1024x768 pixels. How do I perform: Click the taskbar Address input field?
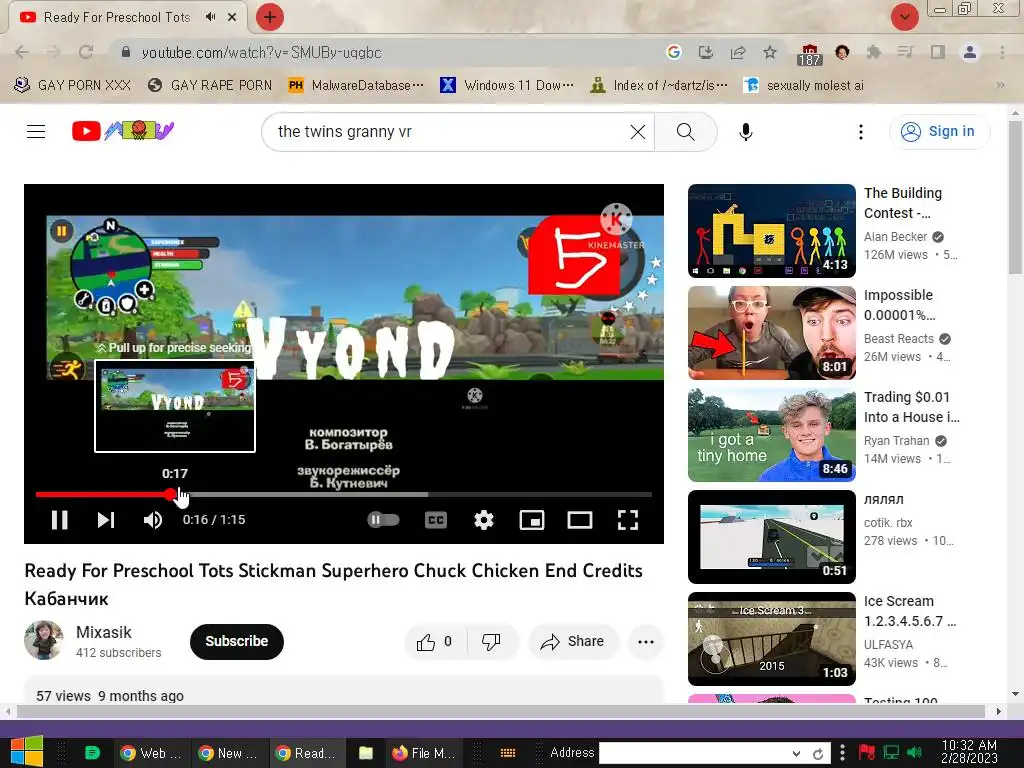coord(694,753)
